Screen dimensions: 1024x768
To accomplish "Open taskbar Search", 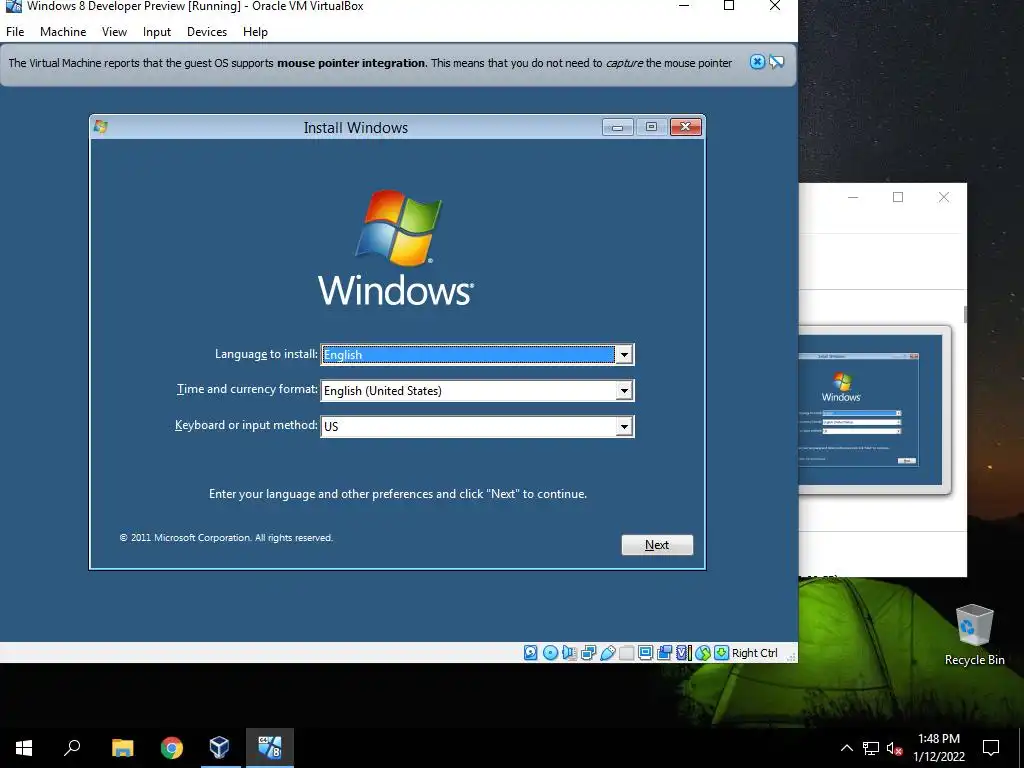I will click(72, 748).
